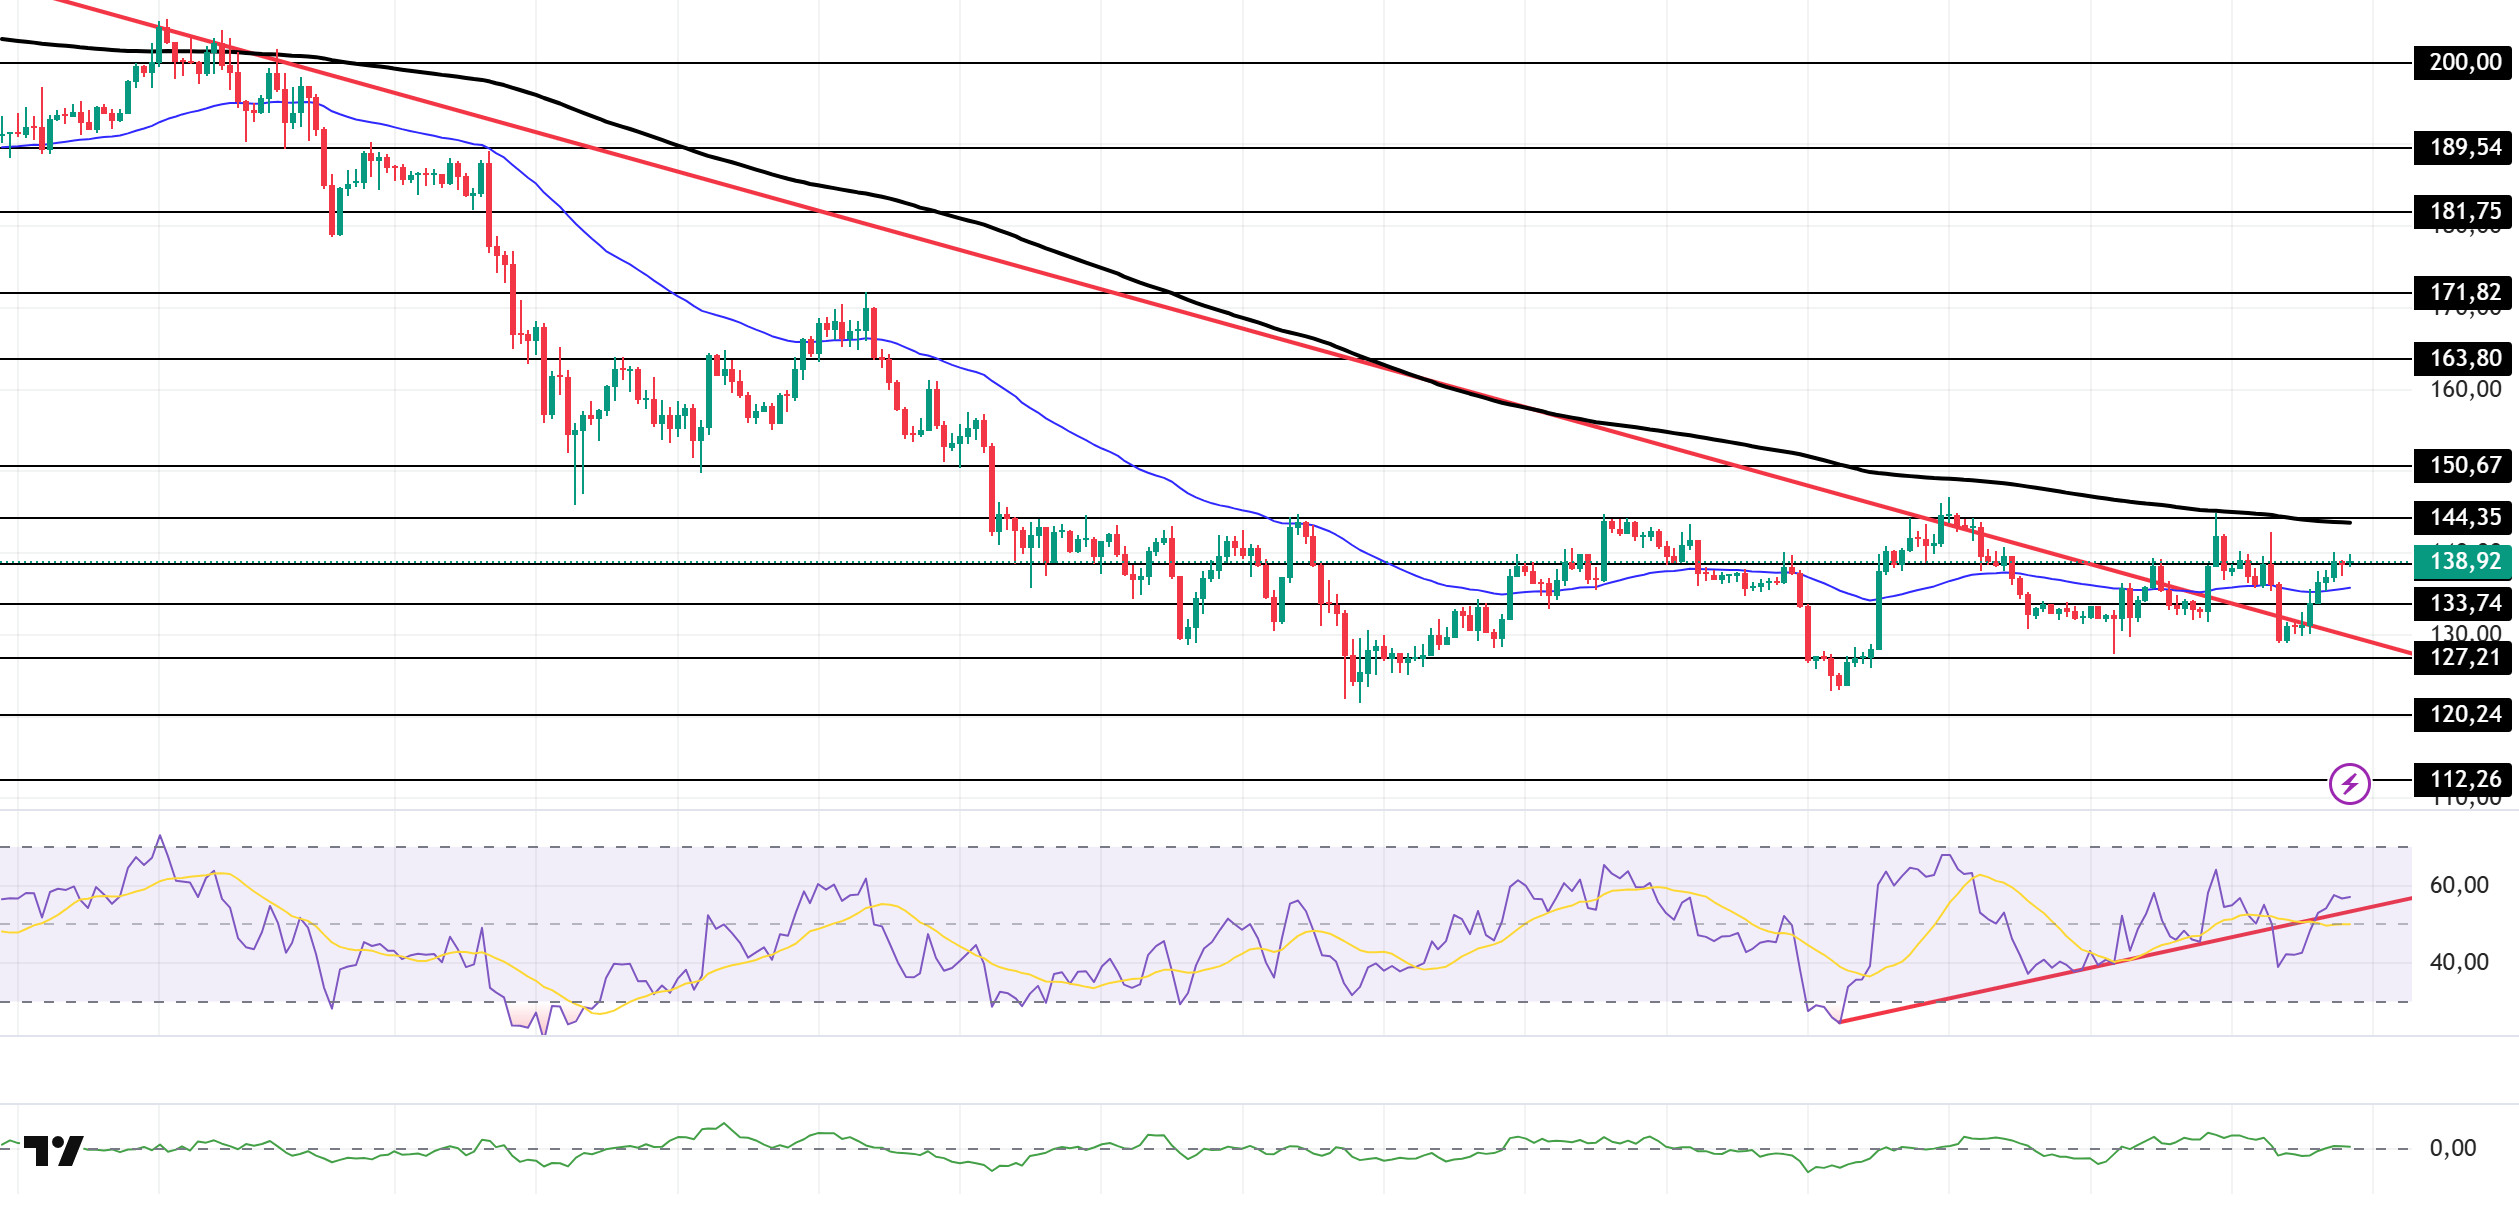Click the 112,26 price level label
The width and height of the screenshot is (2519, 1207).
tap(2464, 779)
